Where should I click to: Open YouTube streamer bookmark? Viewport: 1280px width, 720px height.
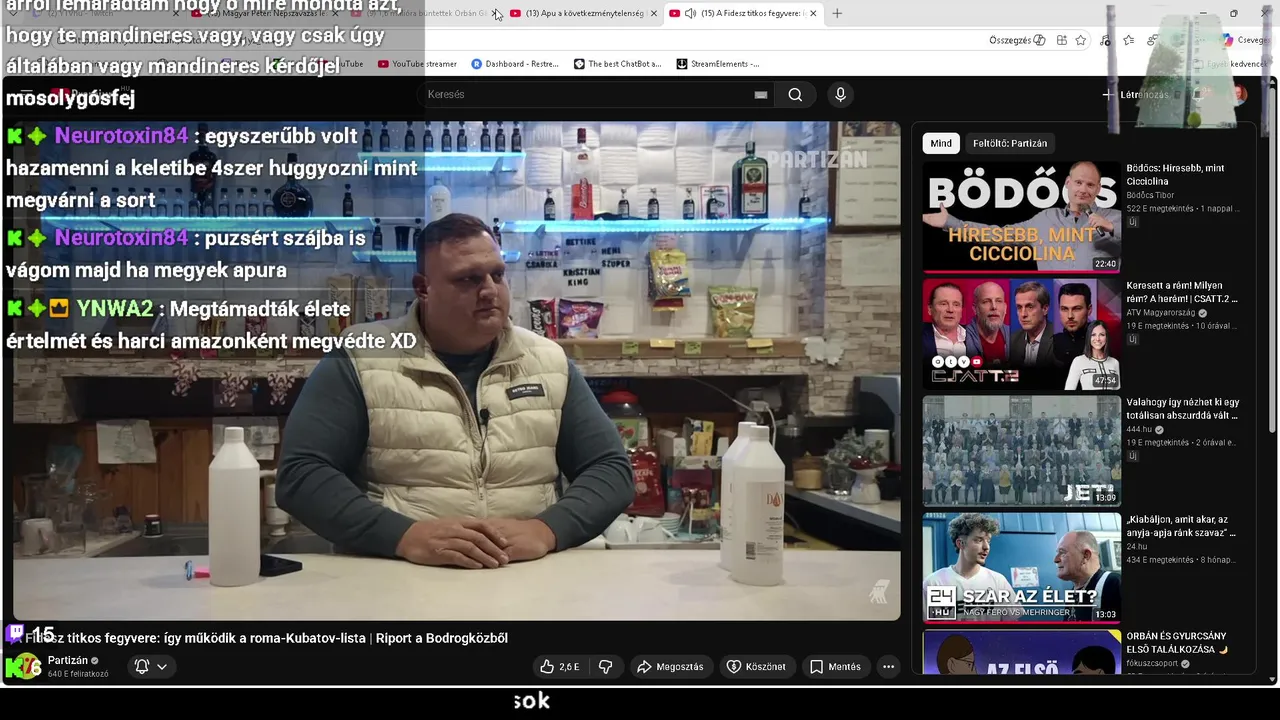pyautogui.click(x=417, y=64)
